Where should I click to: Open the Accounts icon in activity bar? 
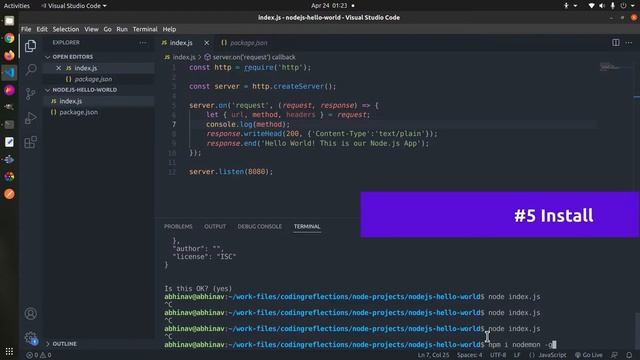(x=31, y=313)
